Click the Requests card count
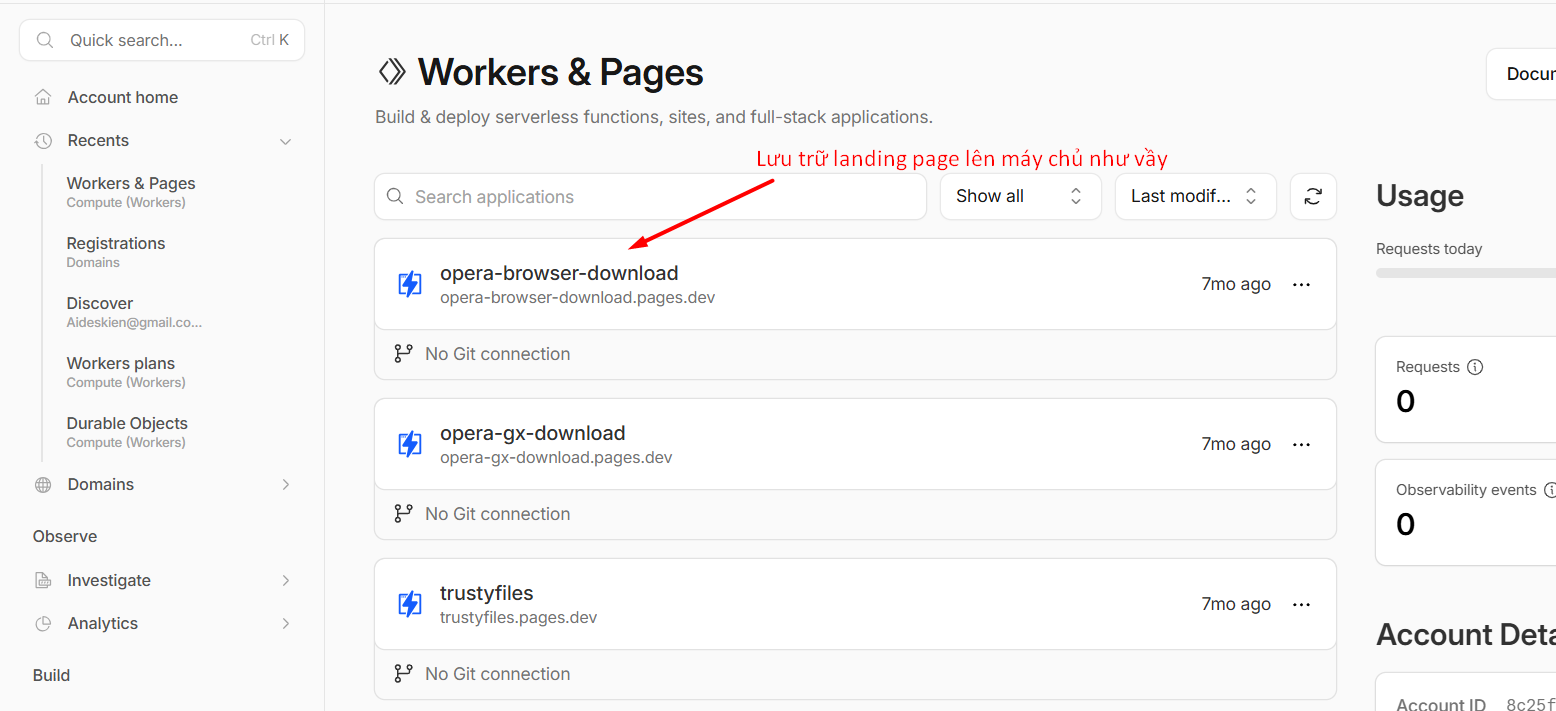The width and height of the screenshot is (1556, 711). click(1405, 402)
